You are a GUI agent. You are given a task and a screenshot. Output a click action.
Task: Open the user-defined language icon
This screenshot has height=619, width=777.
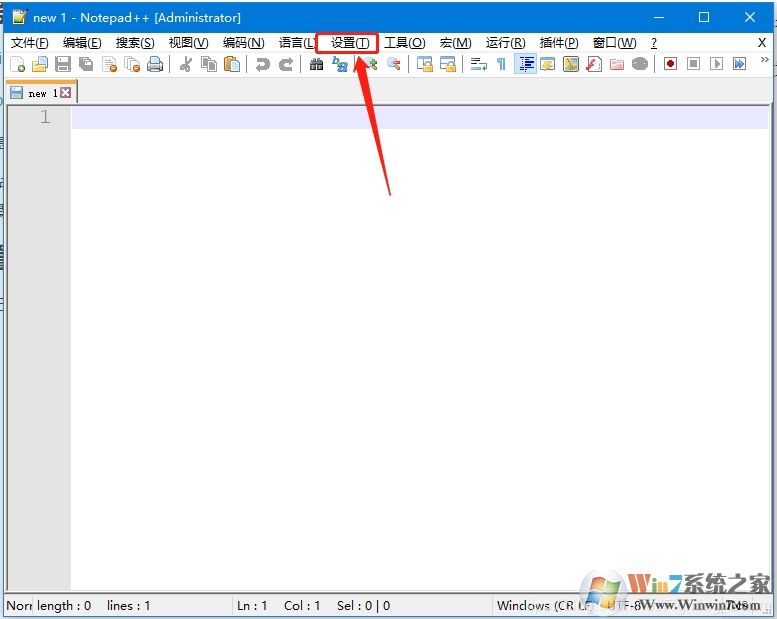pos(548,64)
